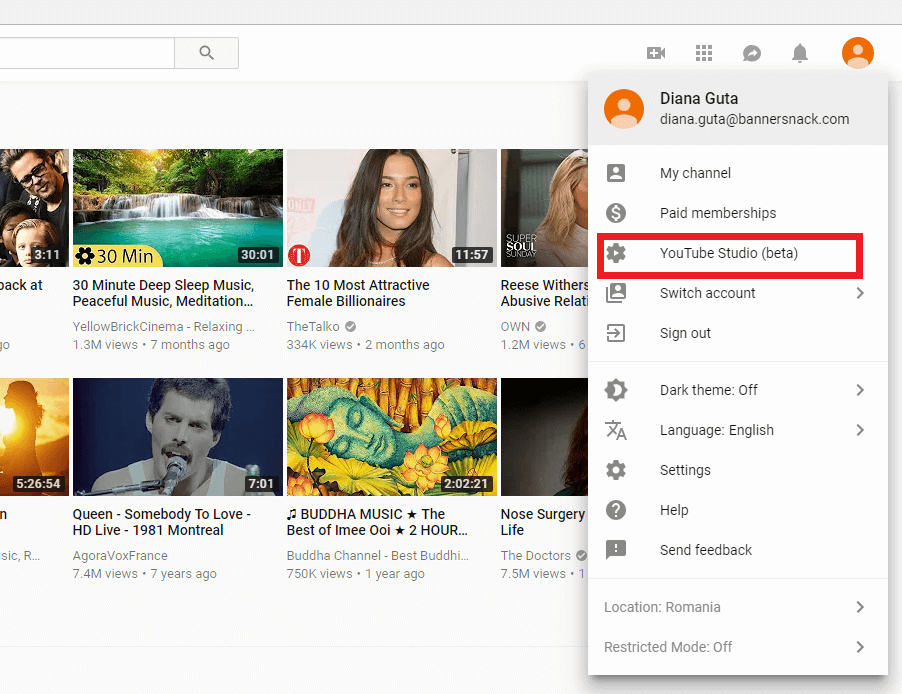Open the notifications bell

tap(800, 53)
